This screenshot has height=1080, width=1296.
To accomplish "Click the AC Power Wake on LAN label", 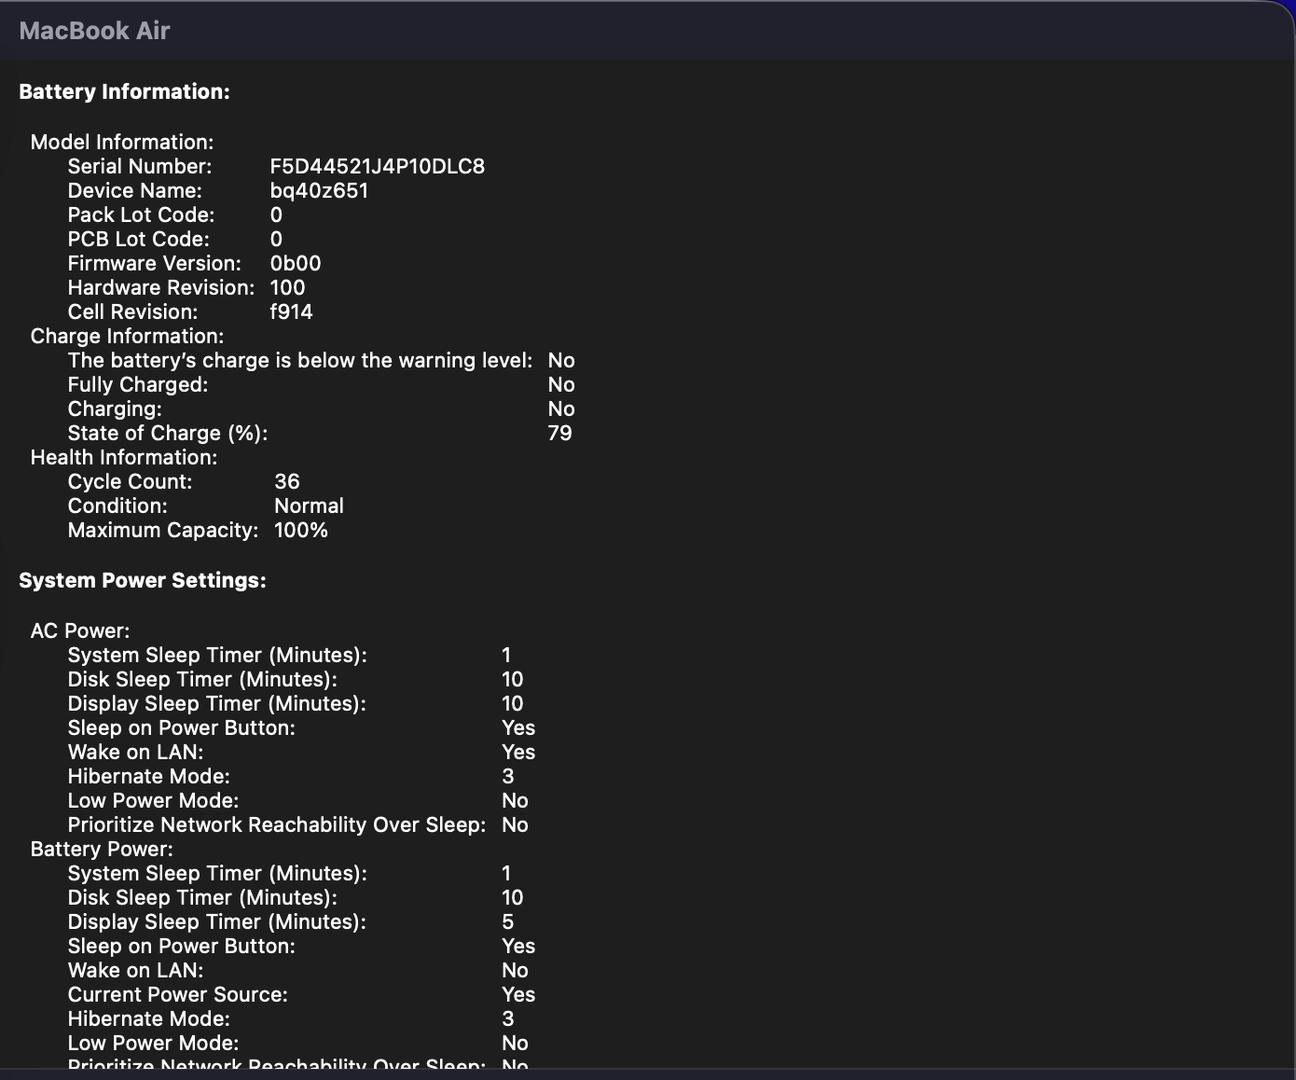I will [136, 752].
